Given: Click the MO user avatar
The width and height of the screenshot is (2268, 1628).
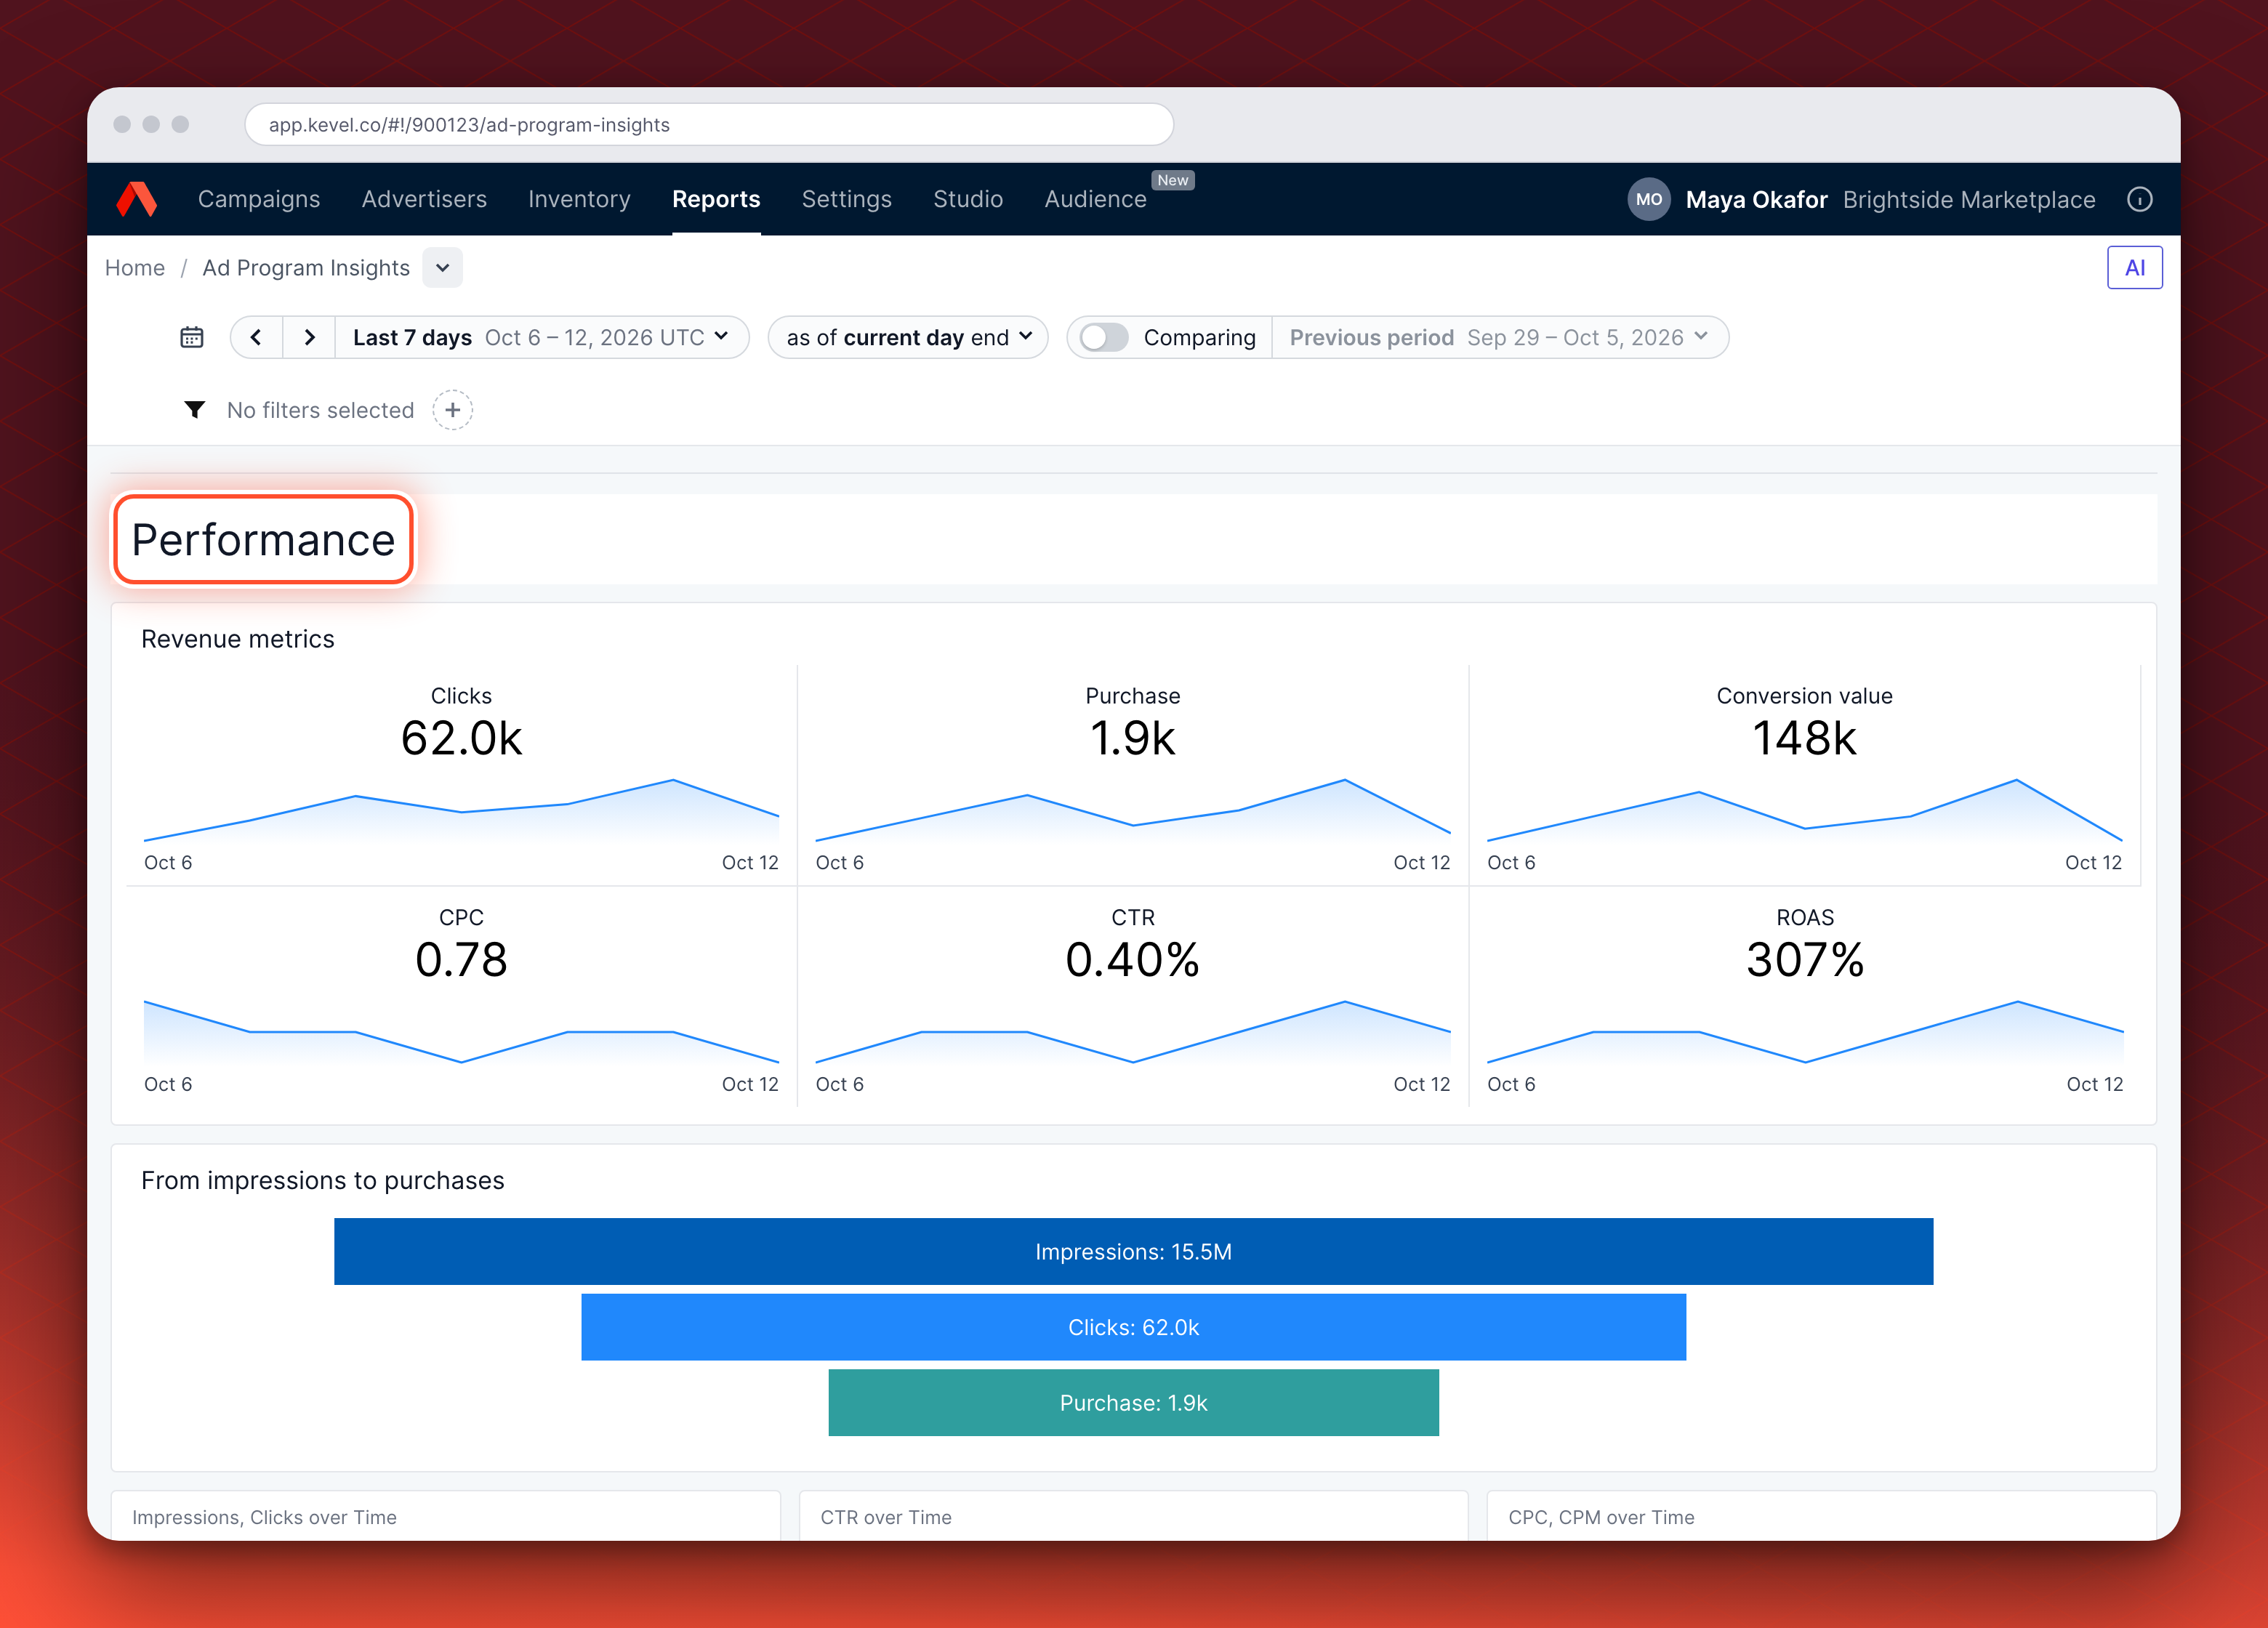Looking at the screenshot, I should click(1649, 199).
